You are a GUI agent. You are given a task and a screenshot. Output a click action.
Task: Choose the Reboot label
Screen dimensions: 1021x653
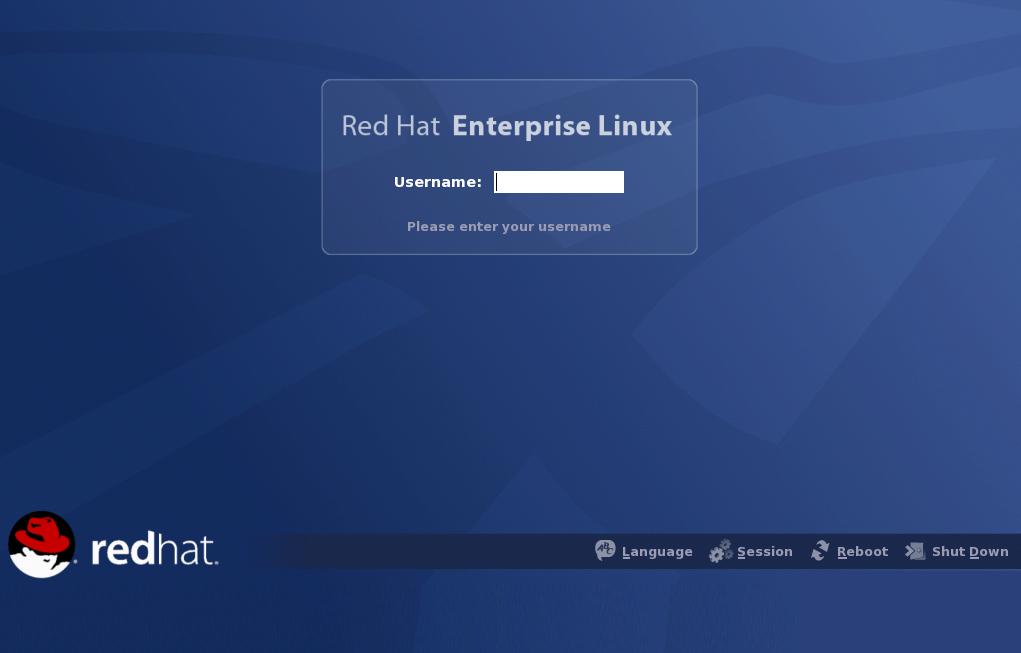(862, 551)
